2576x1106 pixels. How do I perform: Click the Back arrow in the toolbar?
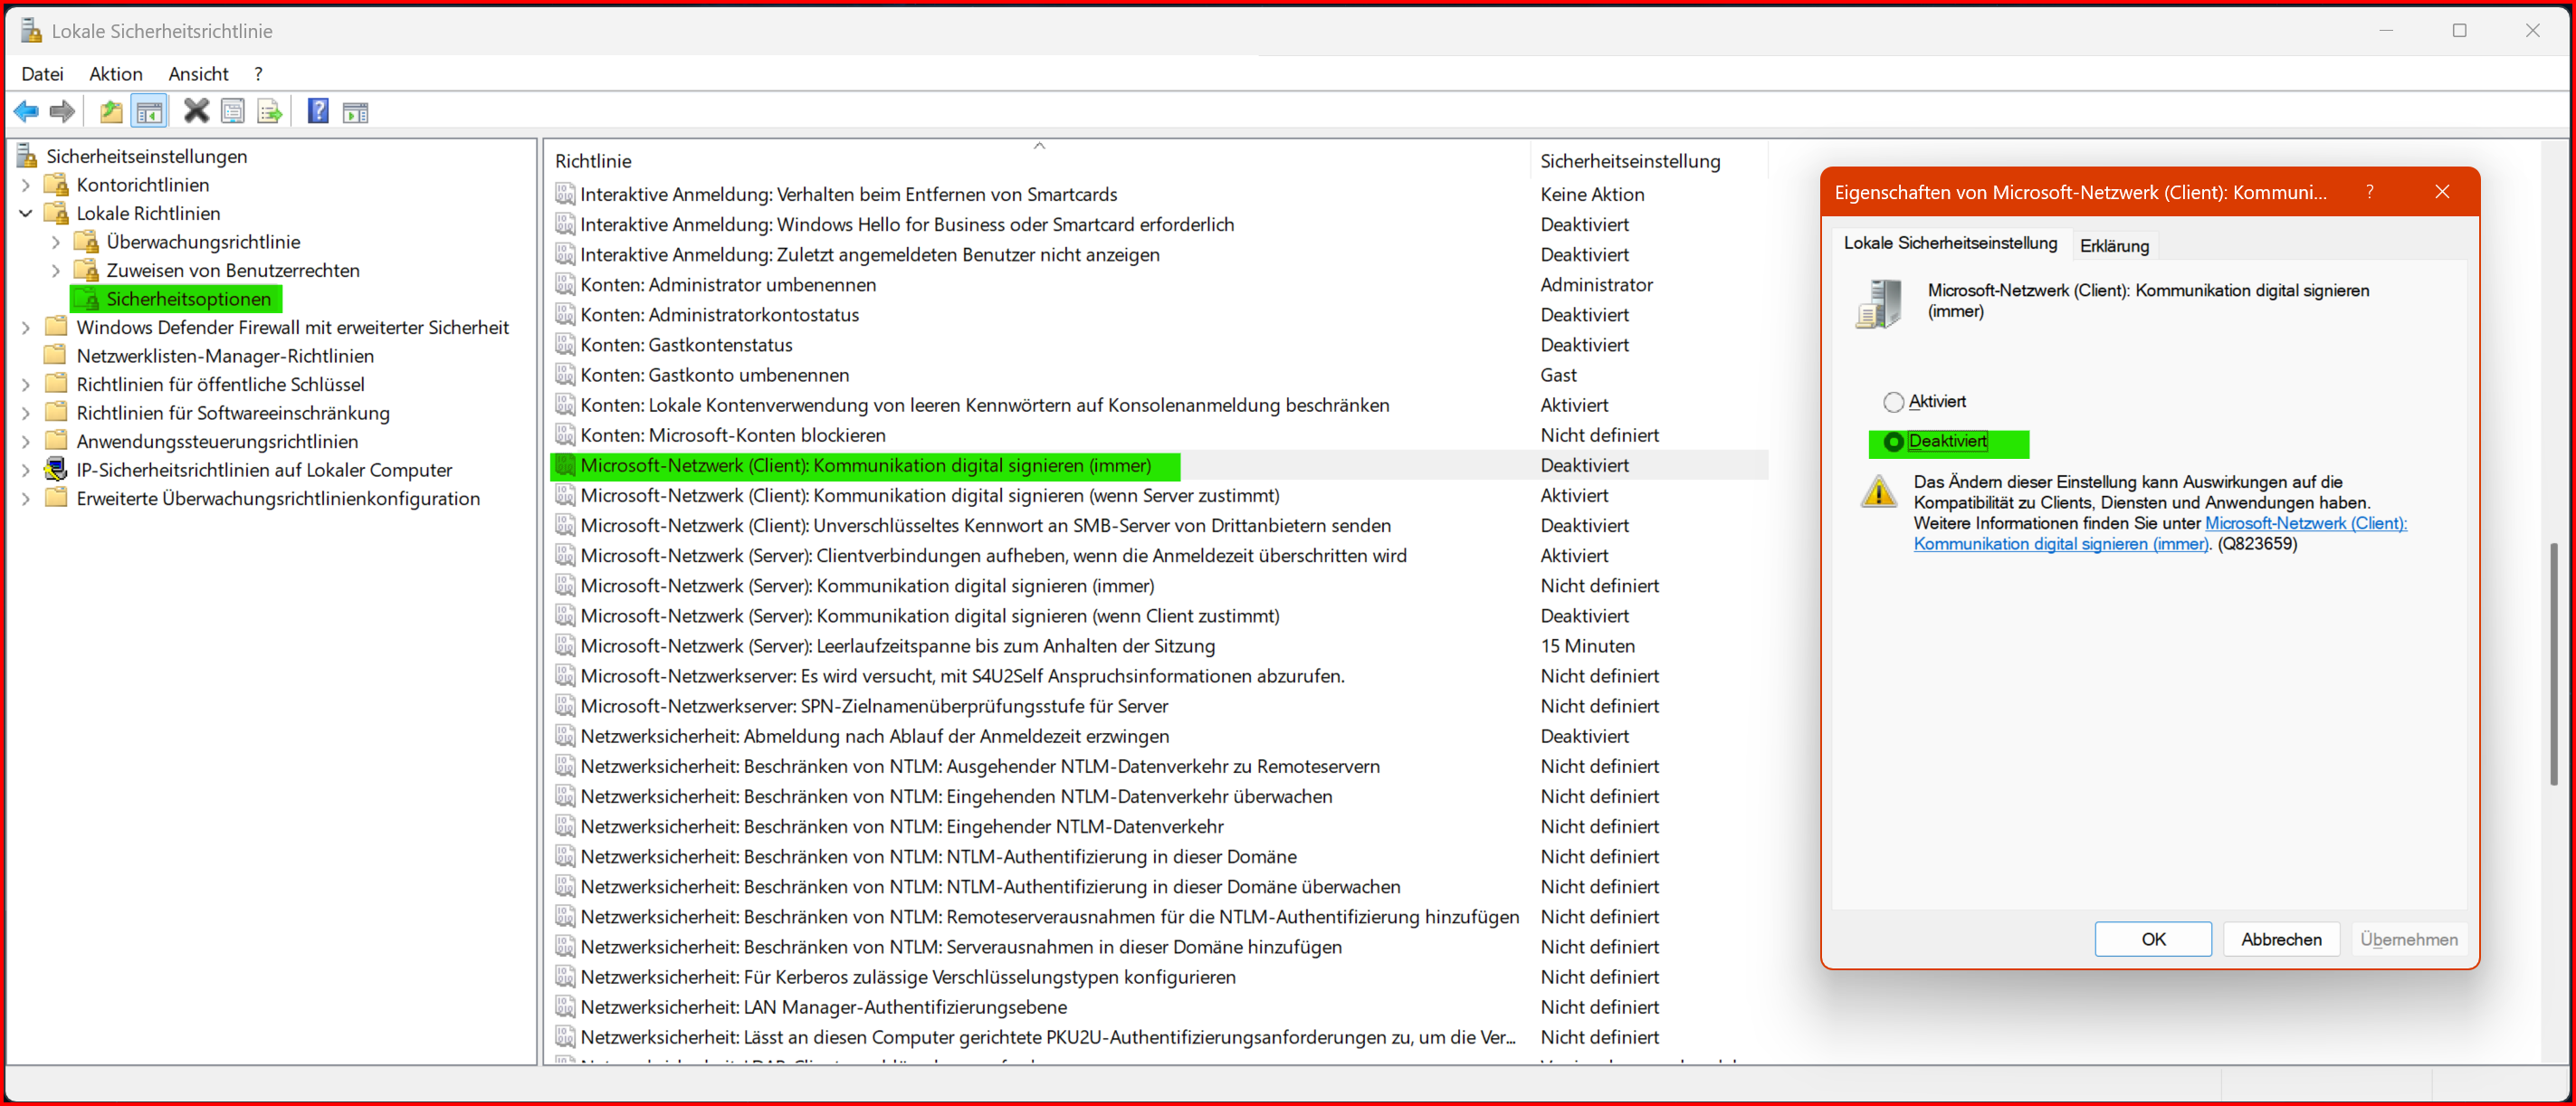26,111
